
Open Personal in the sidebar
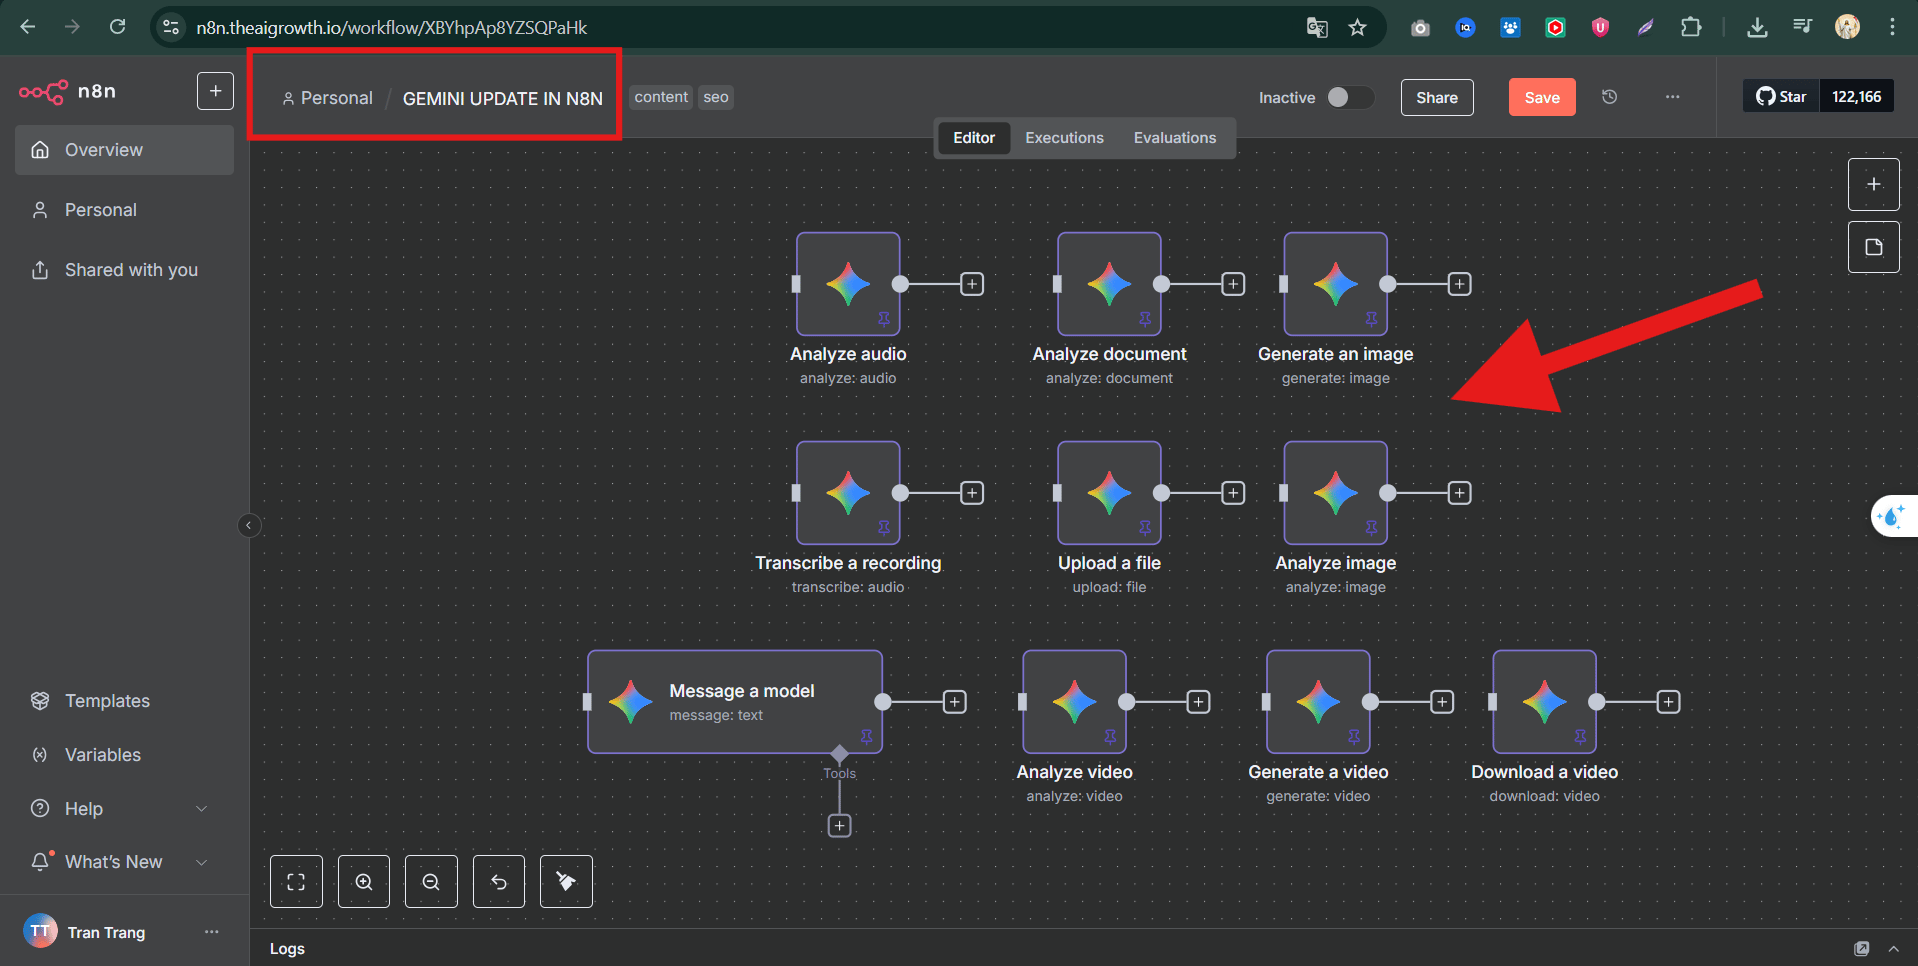(x=124, y=210)
